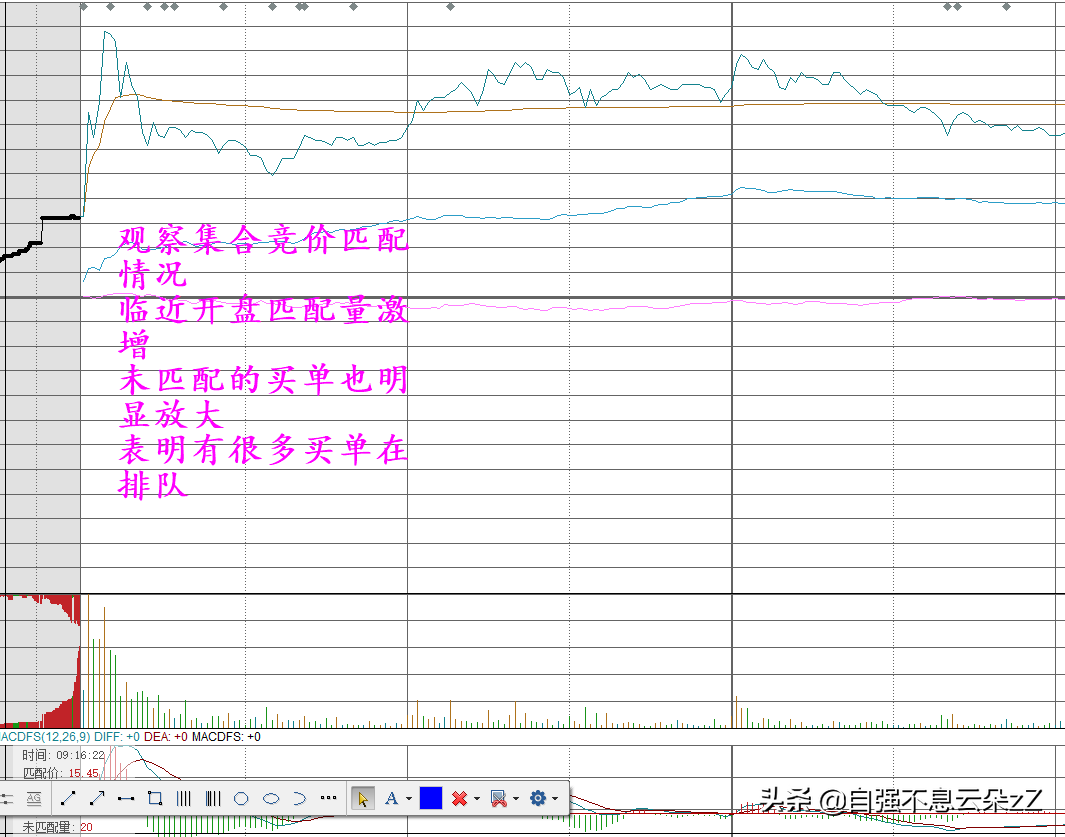Select the rectangle drawing tool

click(x=155, y=798)
